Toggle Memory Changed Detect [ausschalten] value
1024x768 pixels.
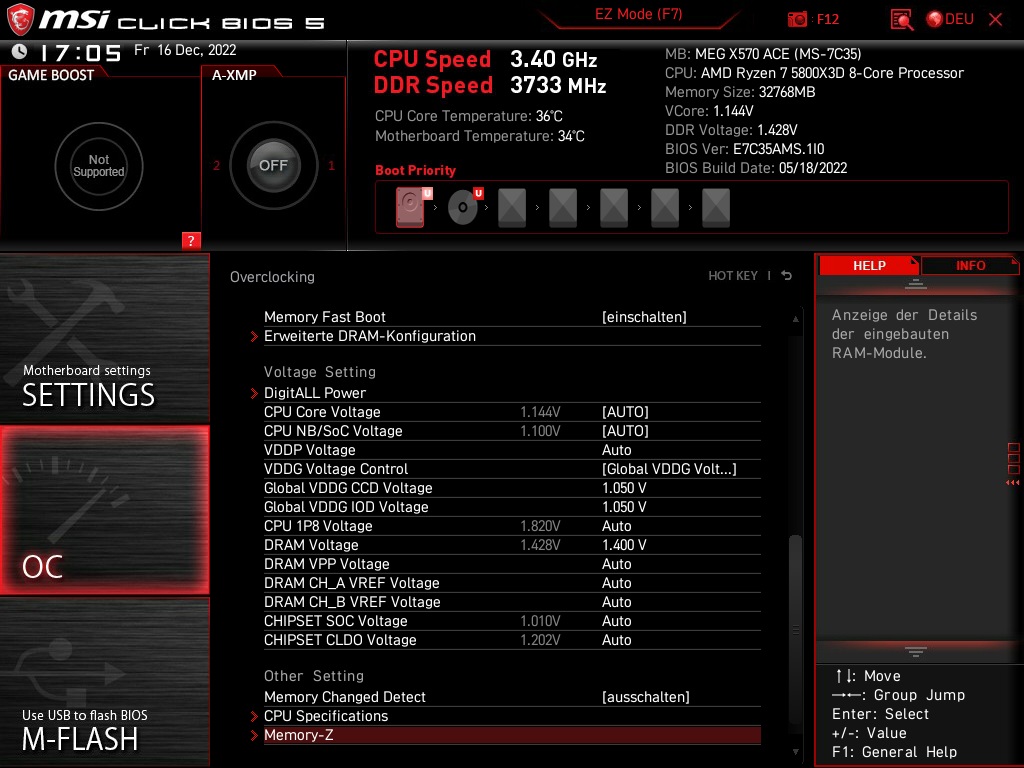(x=645, y=697)
